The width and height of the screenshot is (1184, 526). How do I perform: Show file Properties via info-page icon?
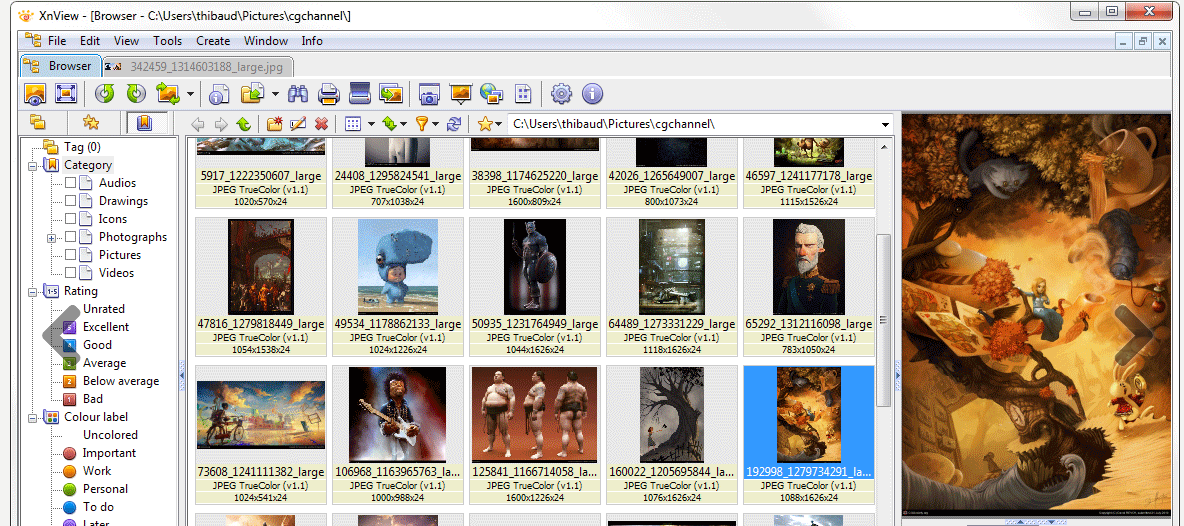220,94
